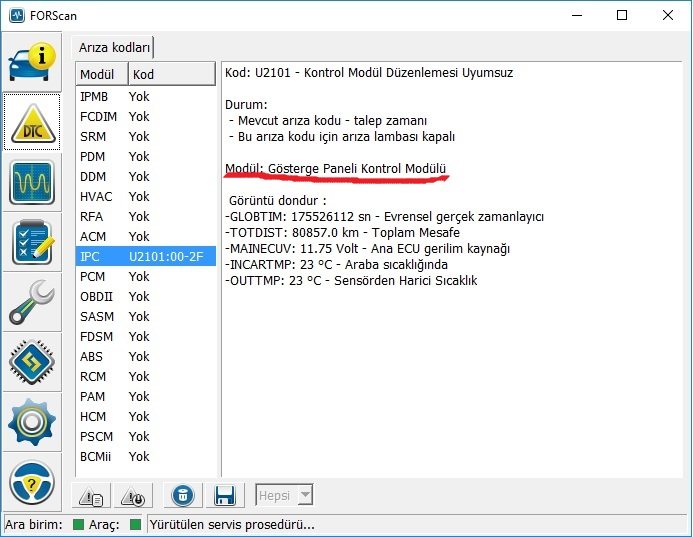693x537 pixels.
Task: Open the gear settings section
Action: (32, 422)
